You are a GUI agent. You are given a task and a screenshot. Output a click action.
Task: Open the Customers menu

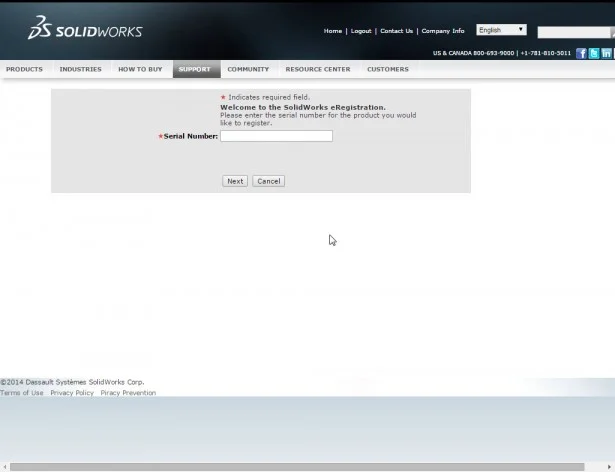point(387,69)
